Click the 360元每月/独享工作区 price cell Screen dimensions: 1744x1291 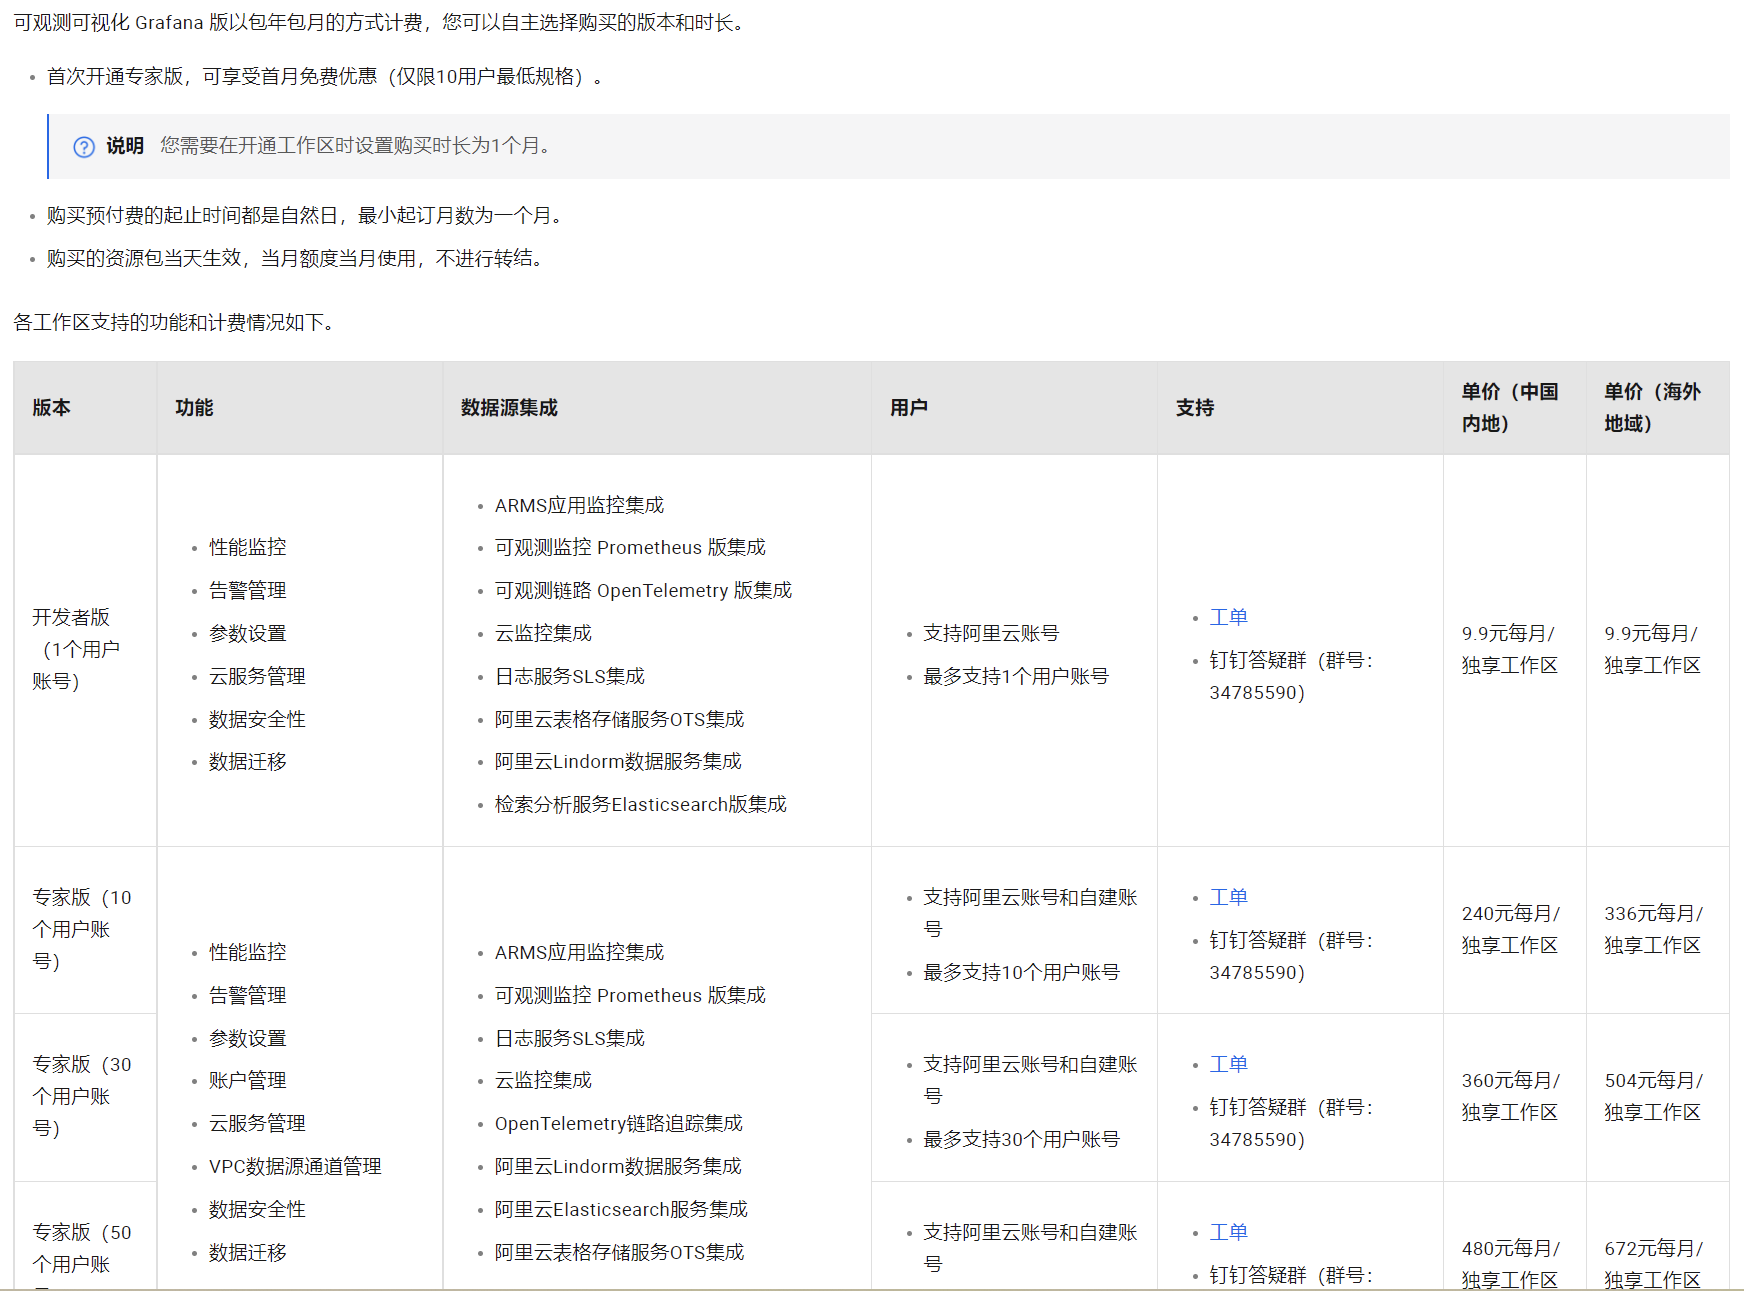(x=1514, y=1097)
